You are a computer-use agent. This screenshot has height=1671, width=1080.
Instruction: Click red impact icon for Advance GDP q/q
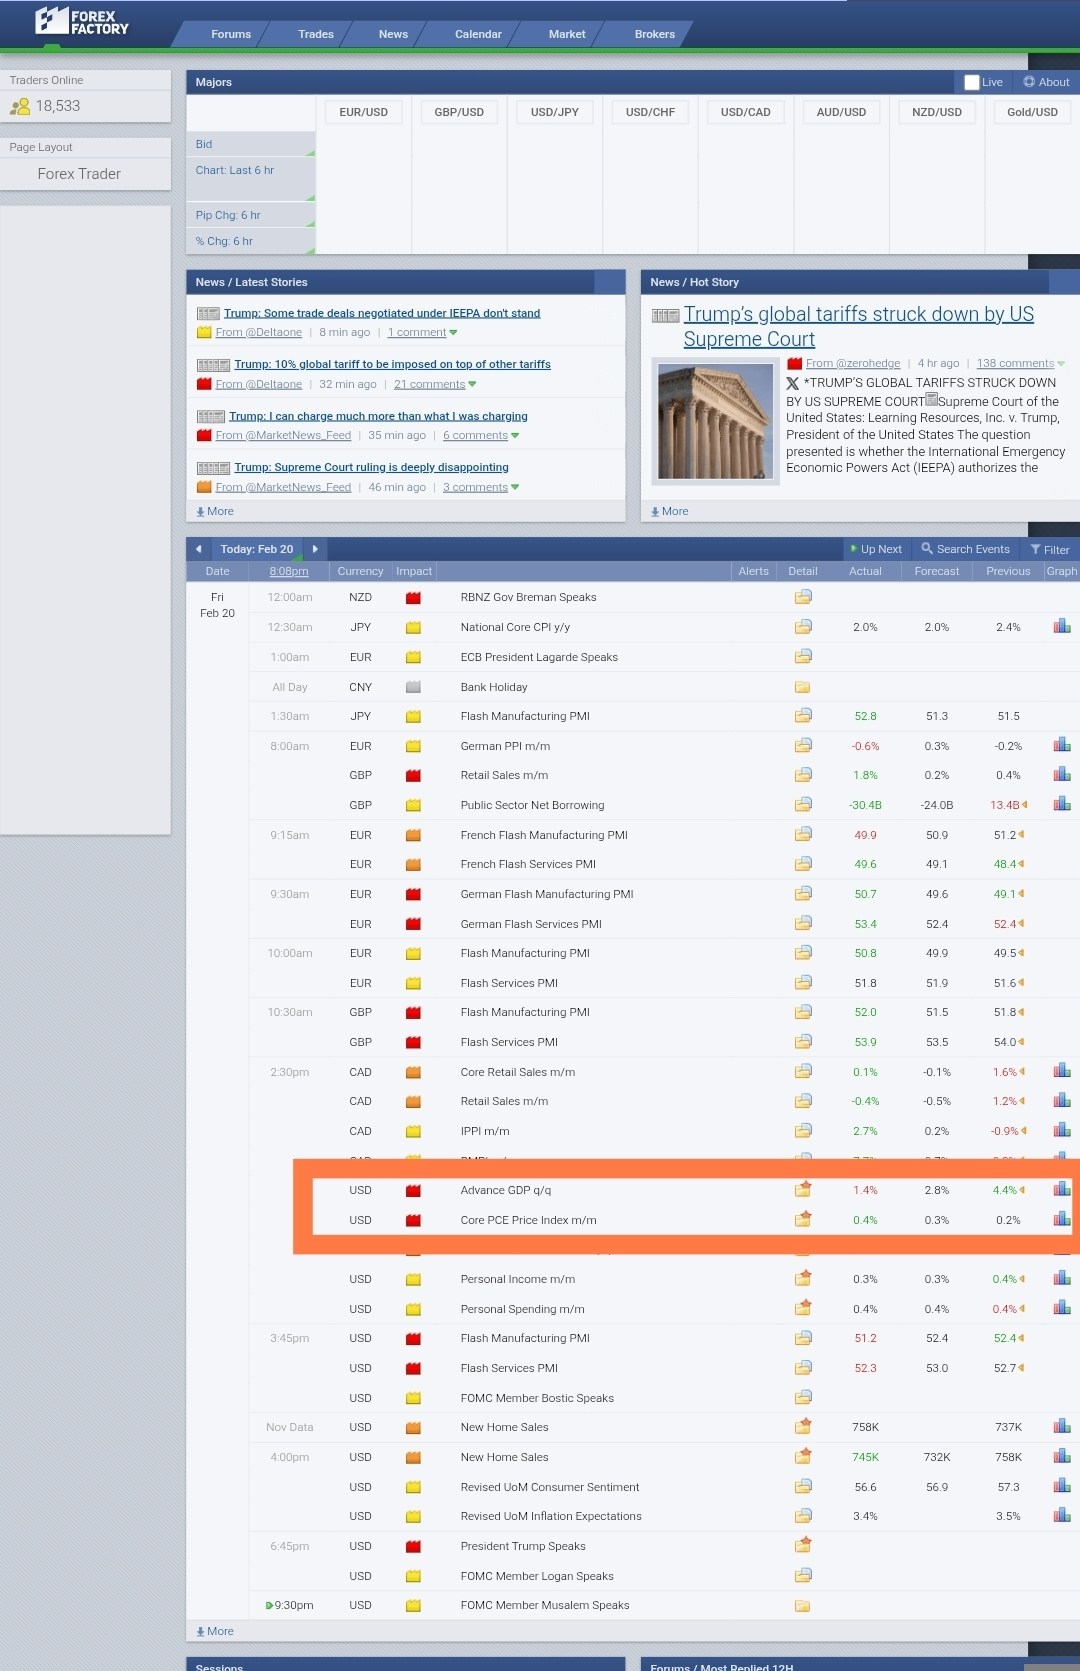(x=413, y=1191)
